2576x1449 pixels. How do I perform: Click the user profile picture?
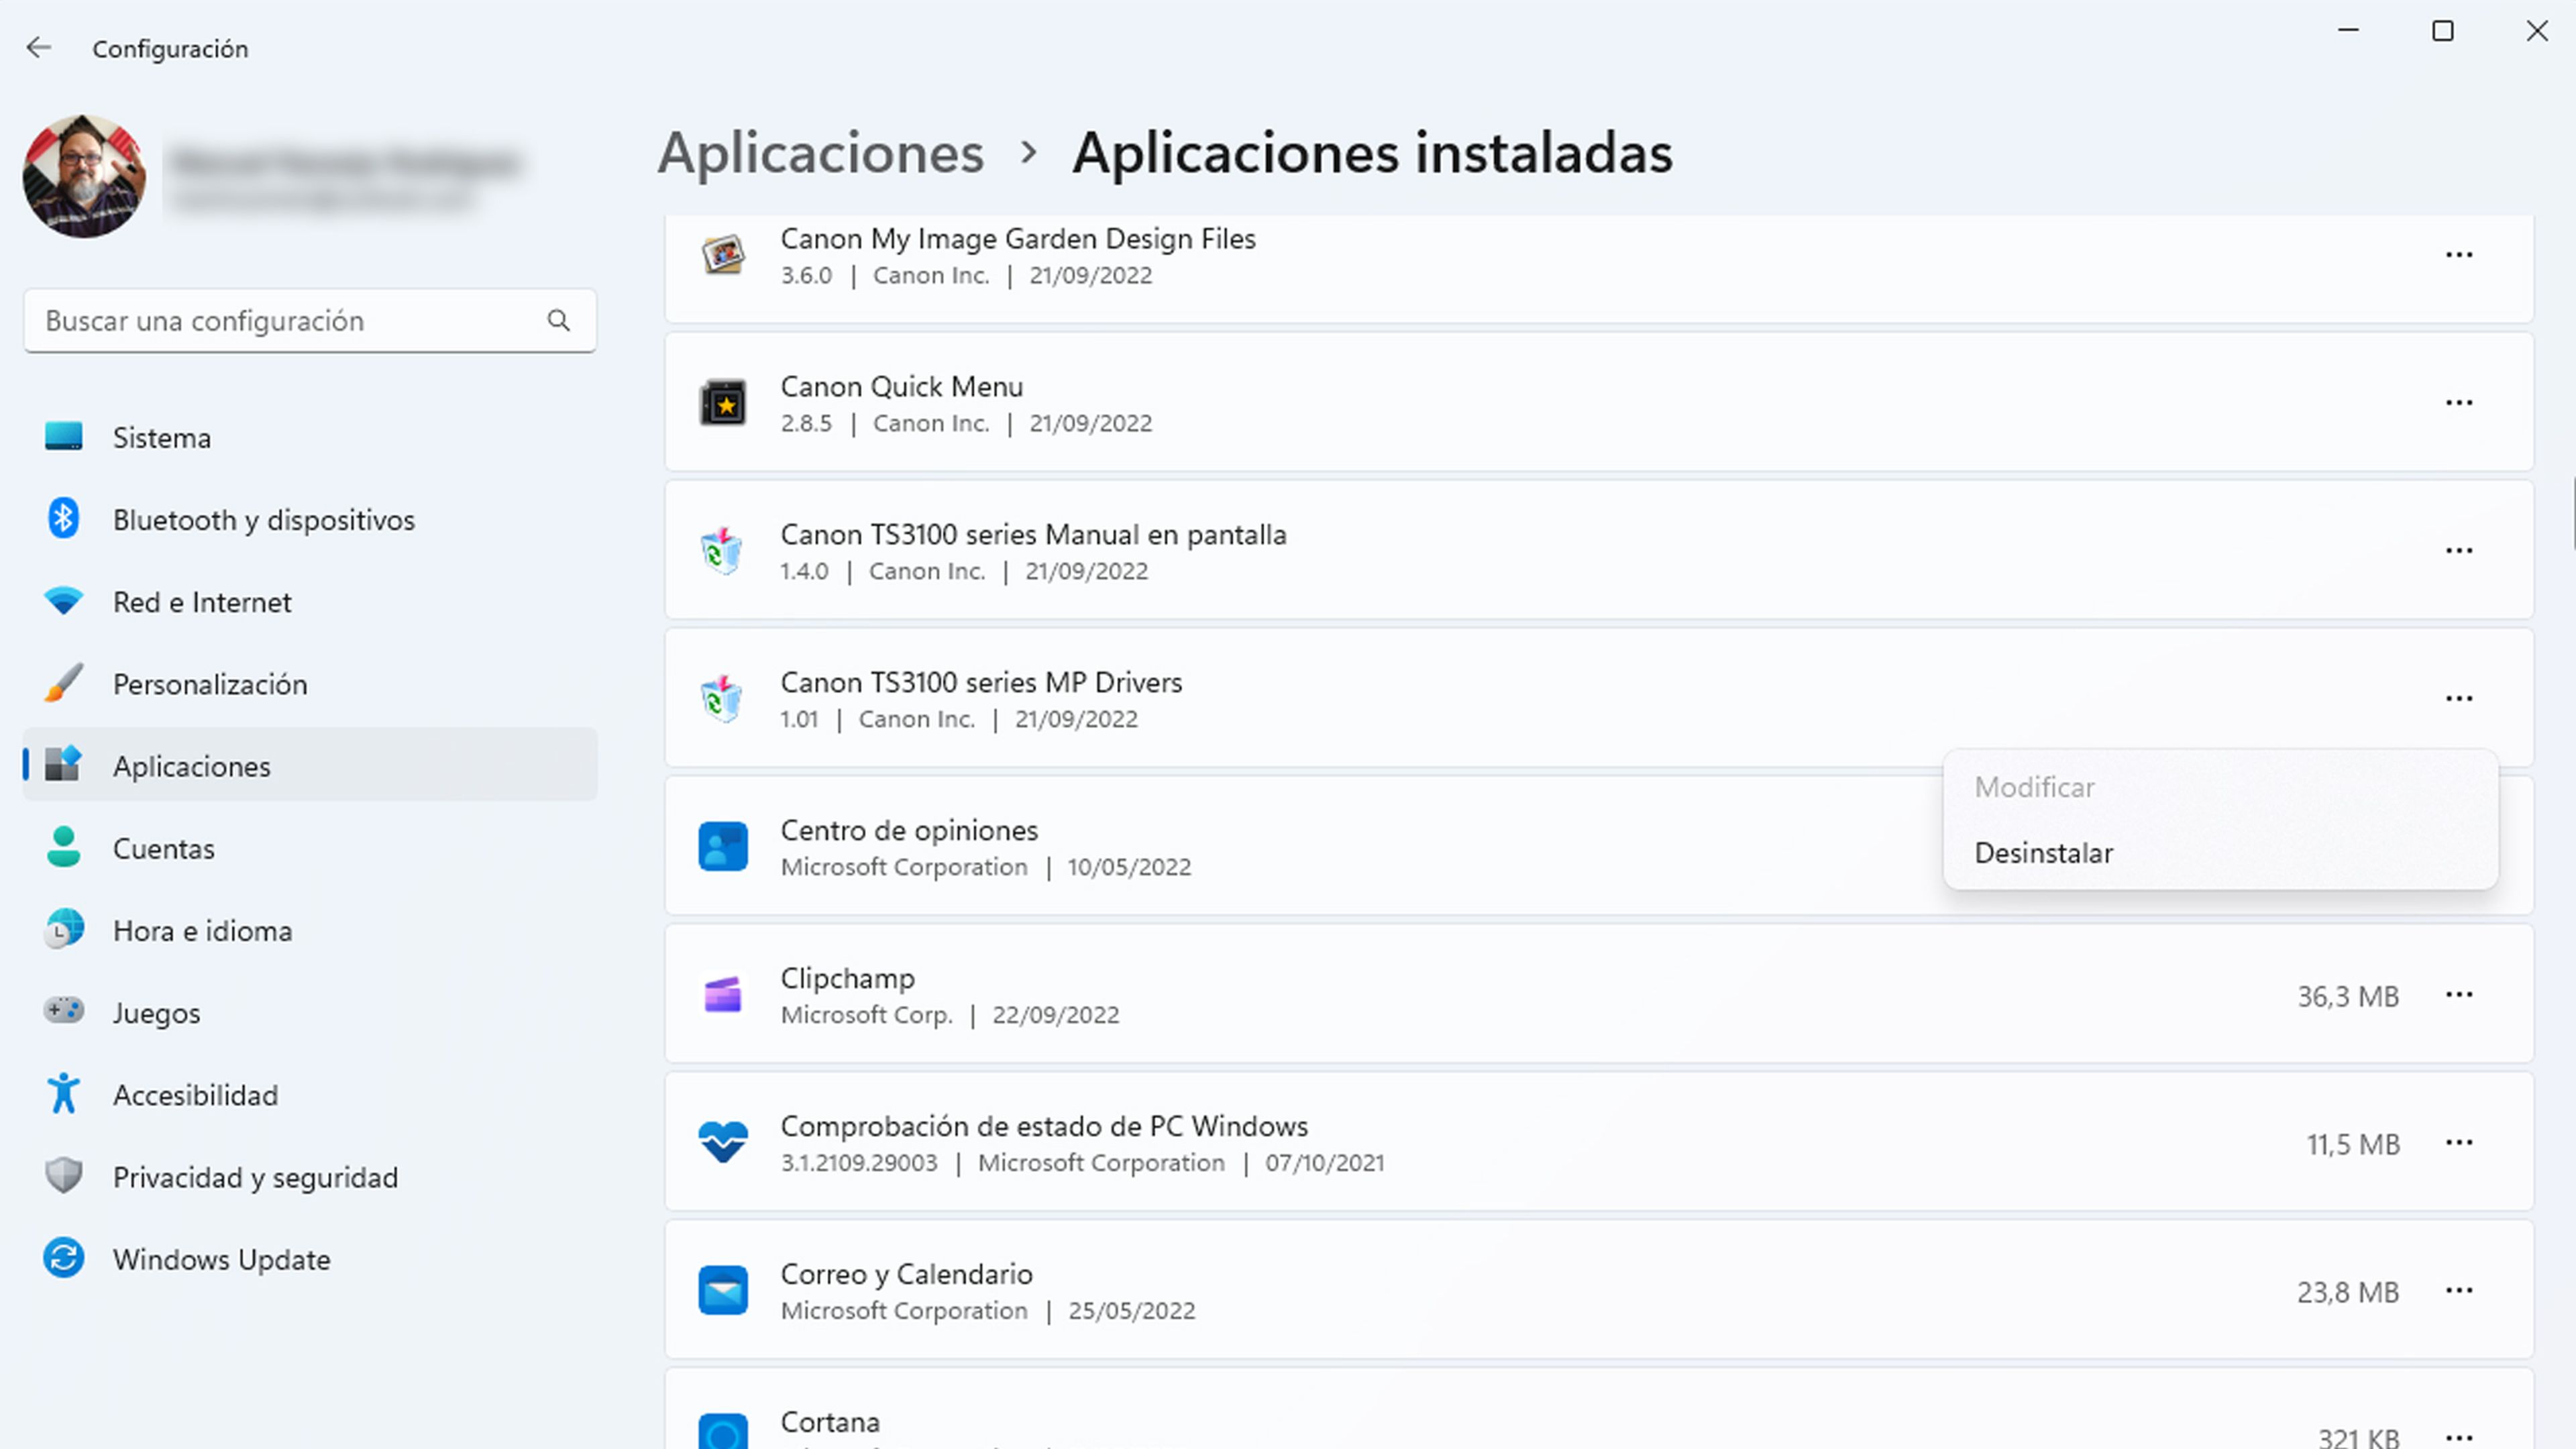84,176
